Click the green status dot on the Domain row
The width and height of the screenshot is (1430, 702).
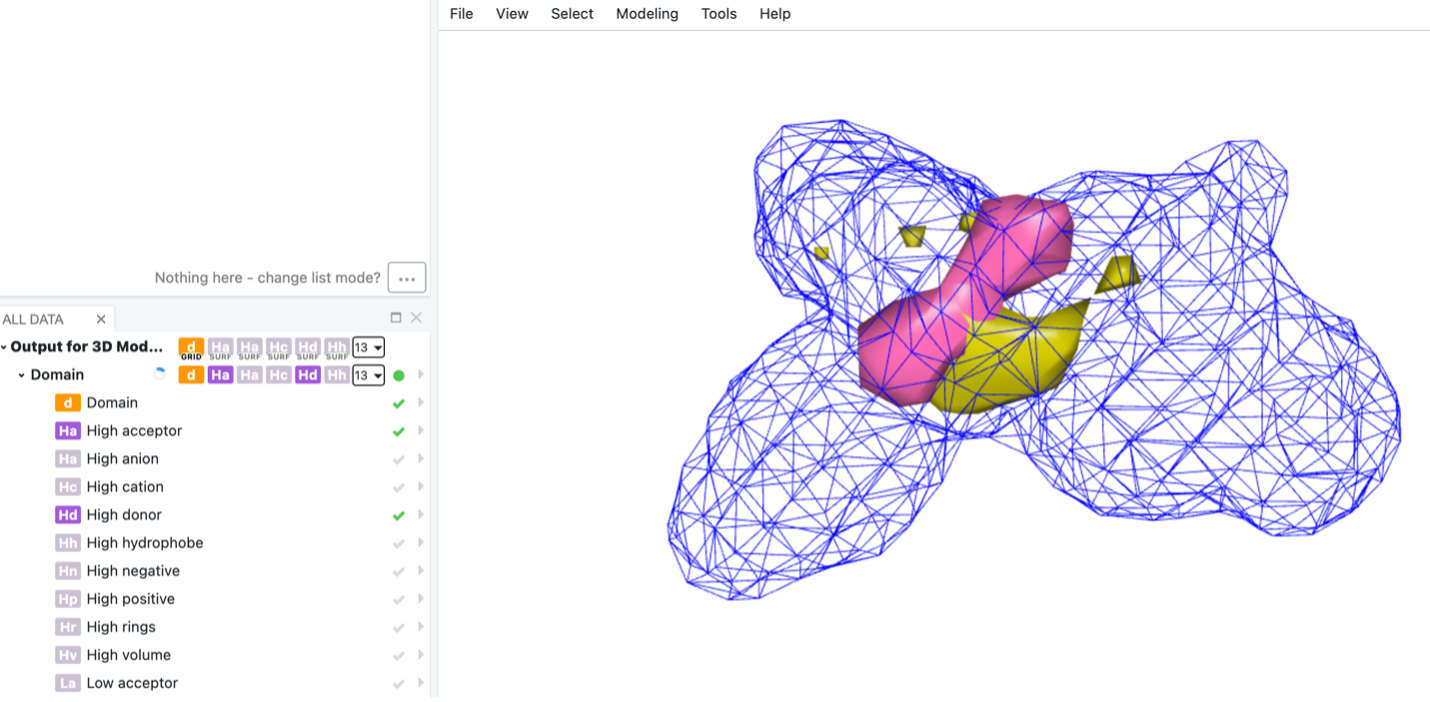click(x=399, y=374)
